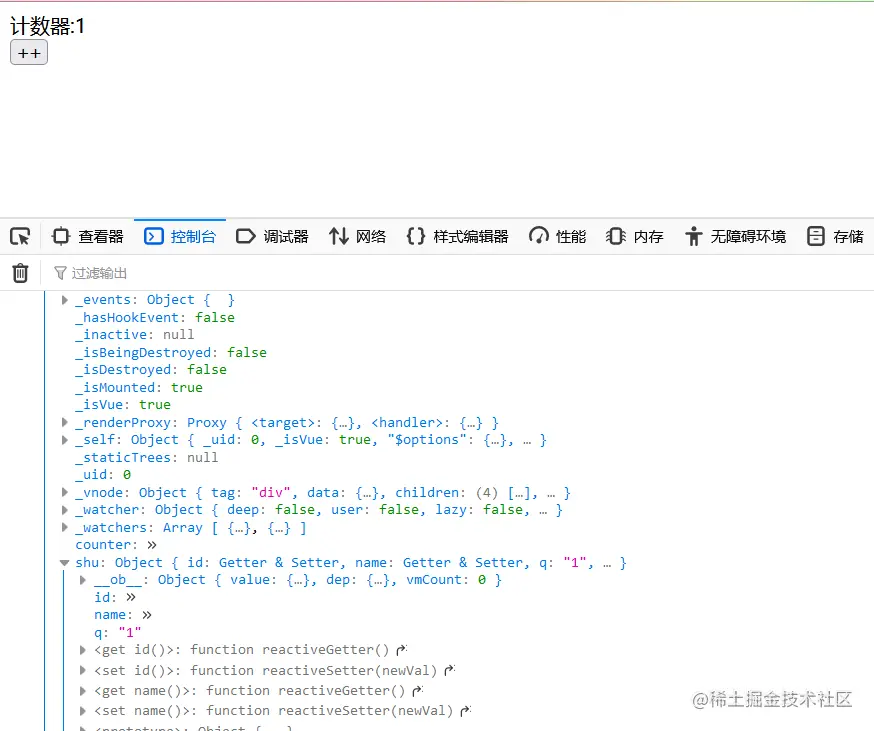Jump to <set name()> reactiveSetter definition

click(x=465, y=711)
